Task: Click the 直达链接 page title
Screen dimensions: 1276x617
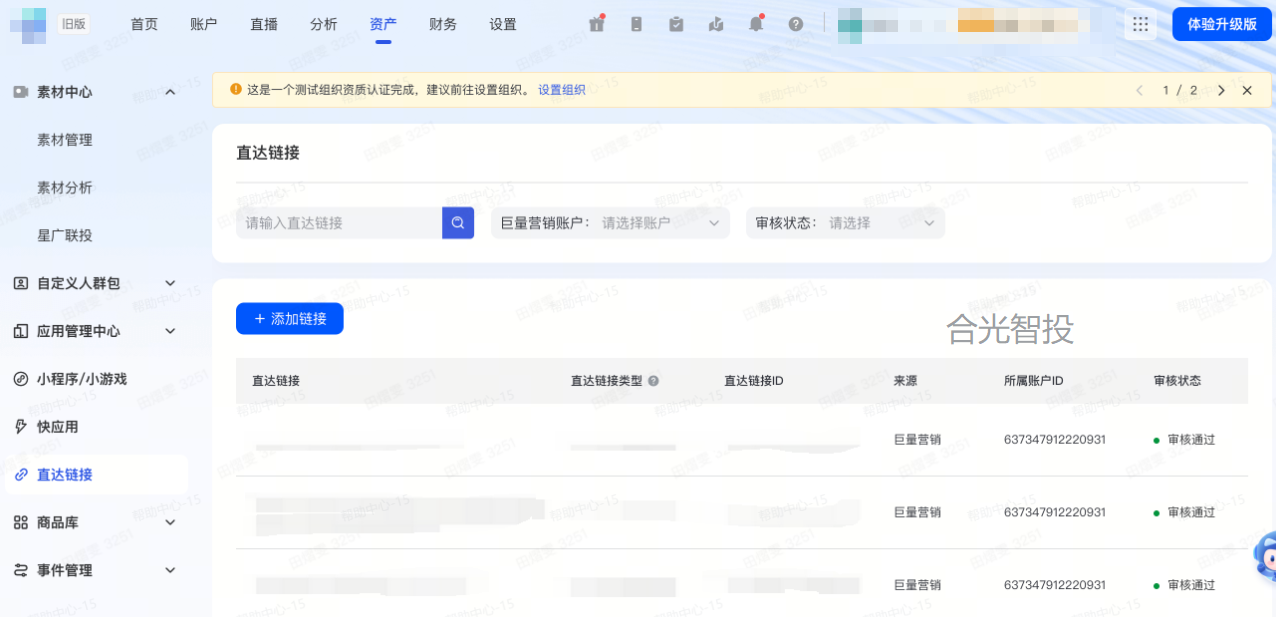Action: (x=268, y=153)
